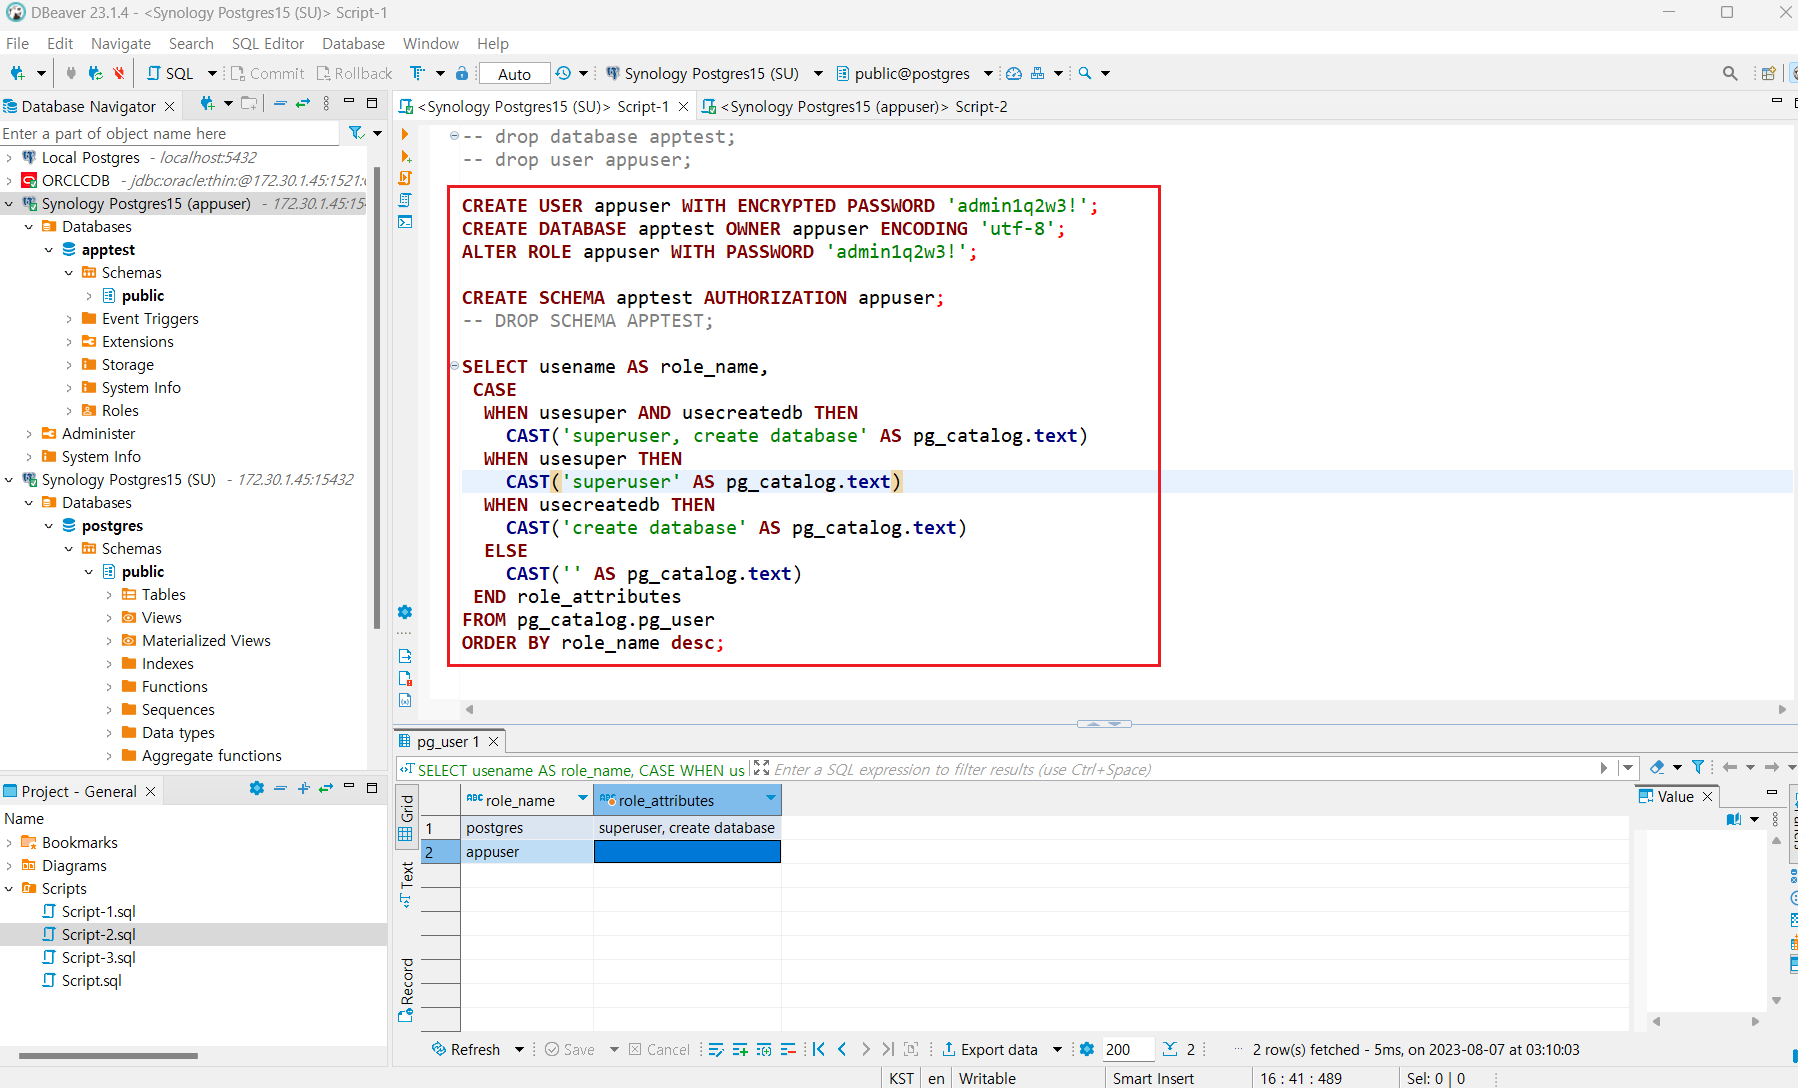Click the role_name column header
This screenshot has width=1798, height=1088.
527,800
